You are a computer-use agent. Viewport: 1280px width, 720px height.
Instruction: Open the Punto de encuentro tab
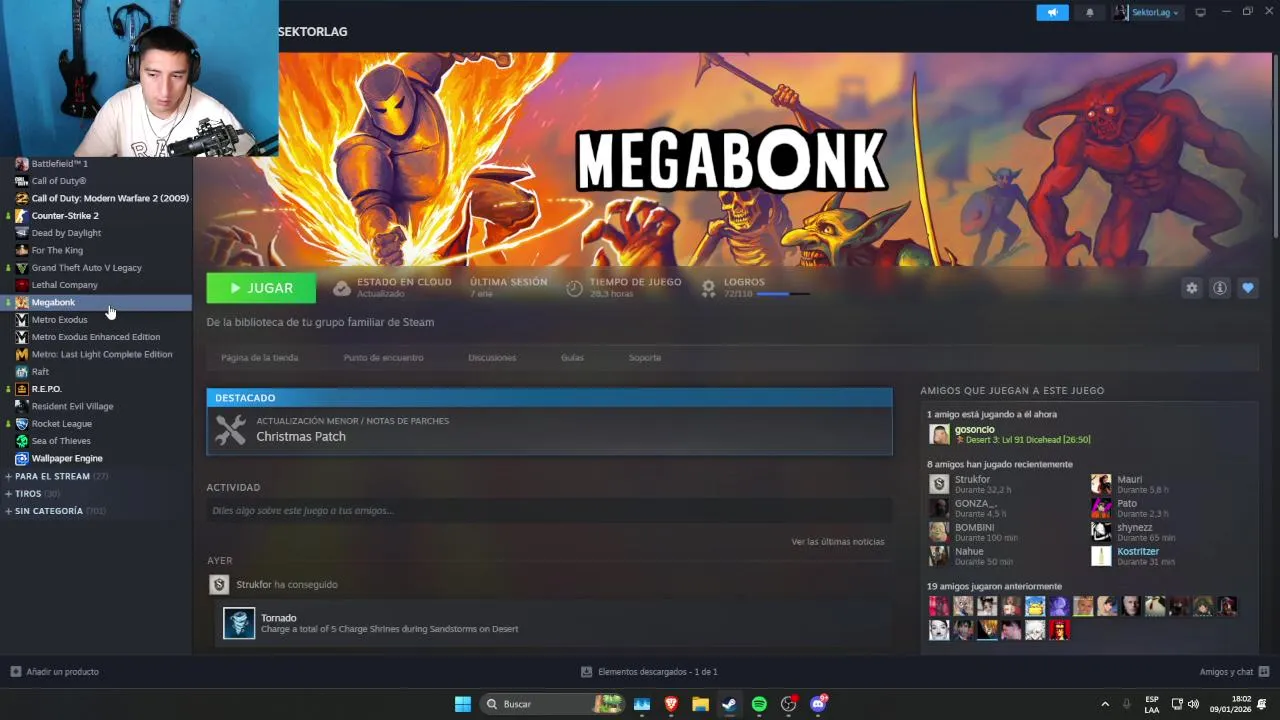(x=383, y=357)
